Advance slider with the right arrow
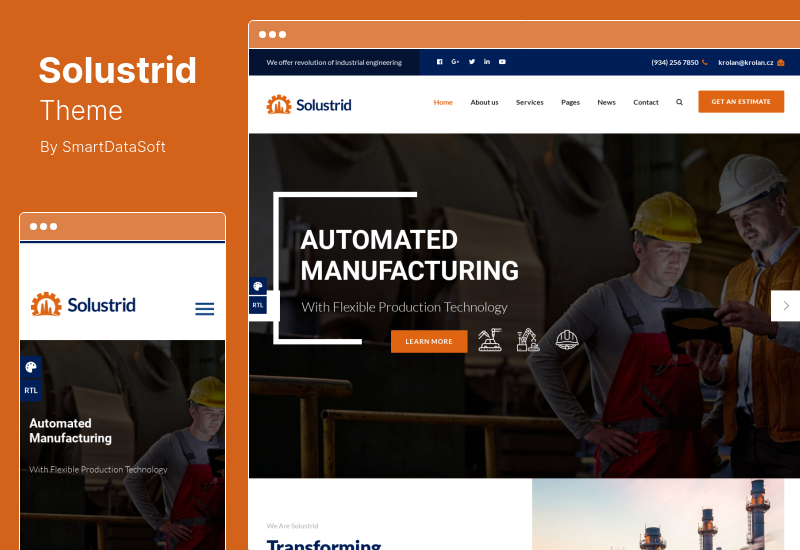This screenshot has width=800, height=550. click(x=786, y=306)
